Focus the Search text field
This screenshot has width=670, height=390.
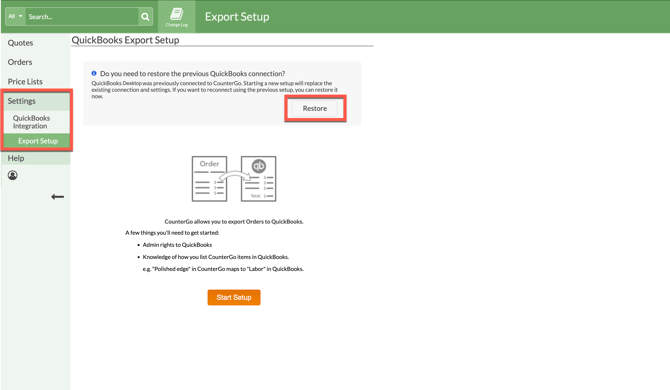coord(82,17)
